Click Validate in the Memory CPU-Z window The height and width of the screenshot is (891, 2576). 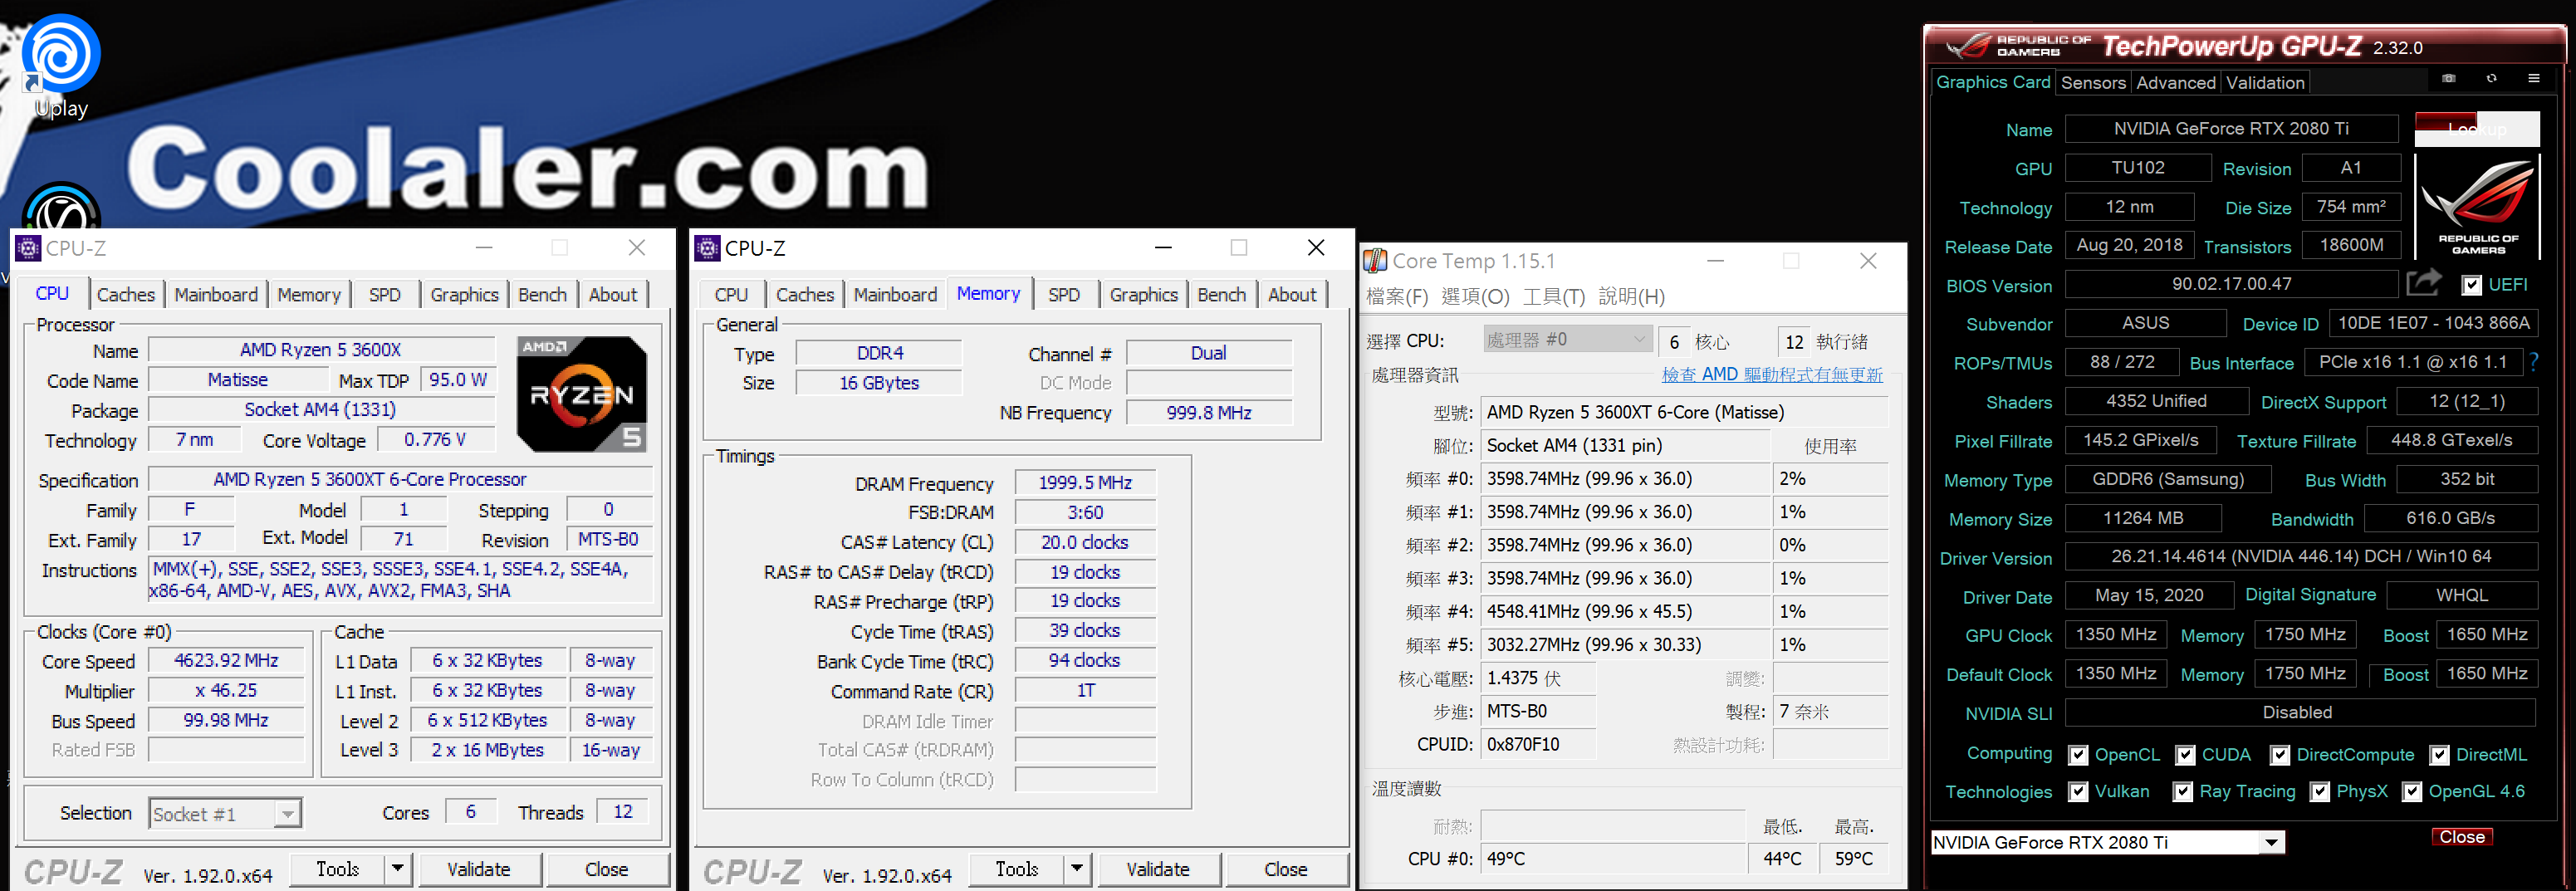coord(1158,869)
